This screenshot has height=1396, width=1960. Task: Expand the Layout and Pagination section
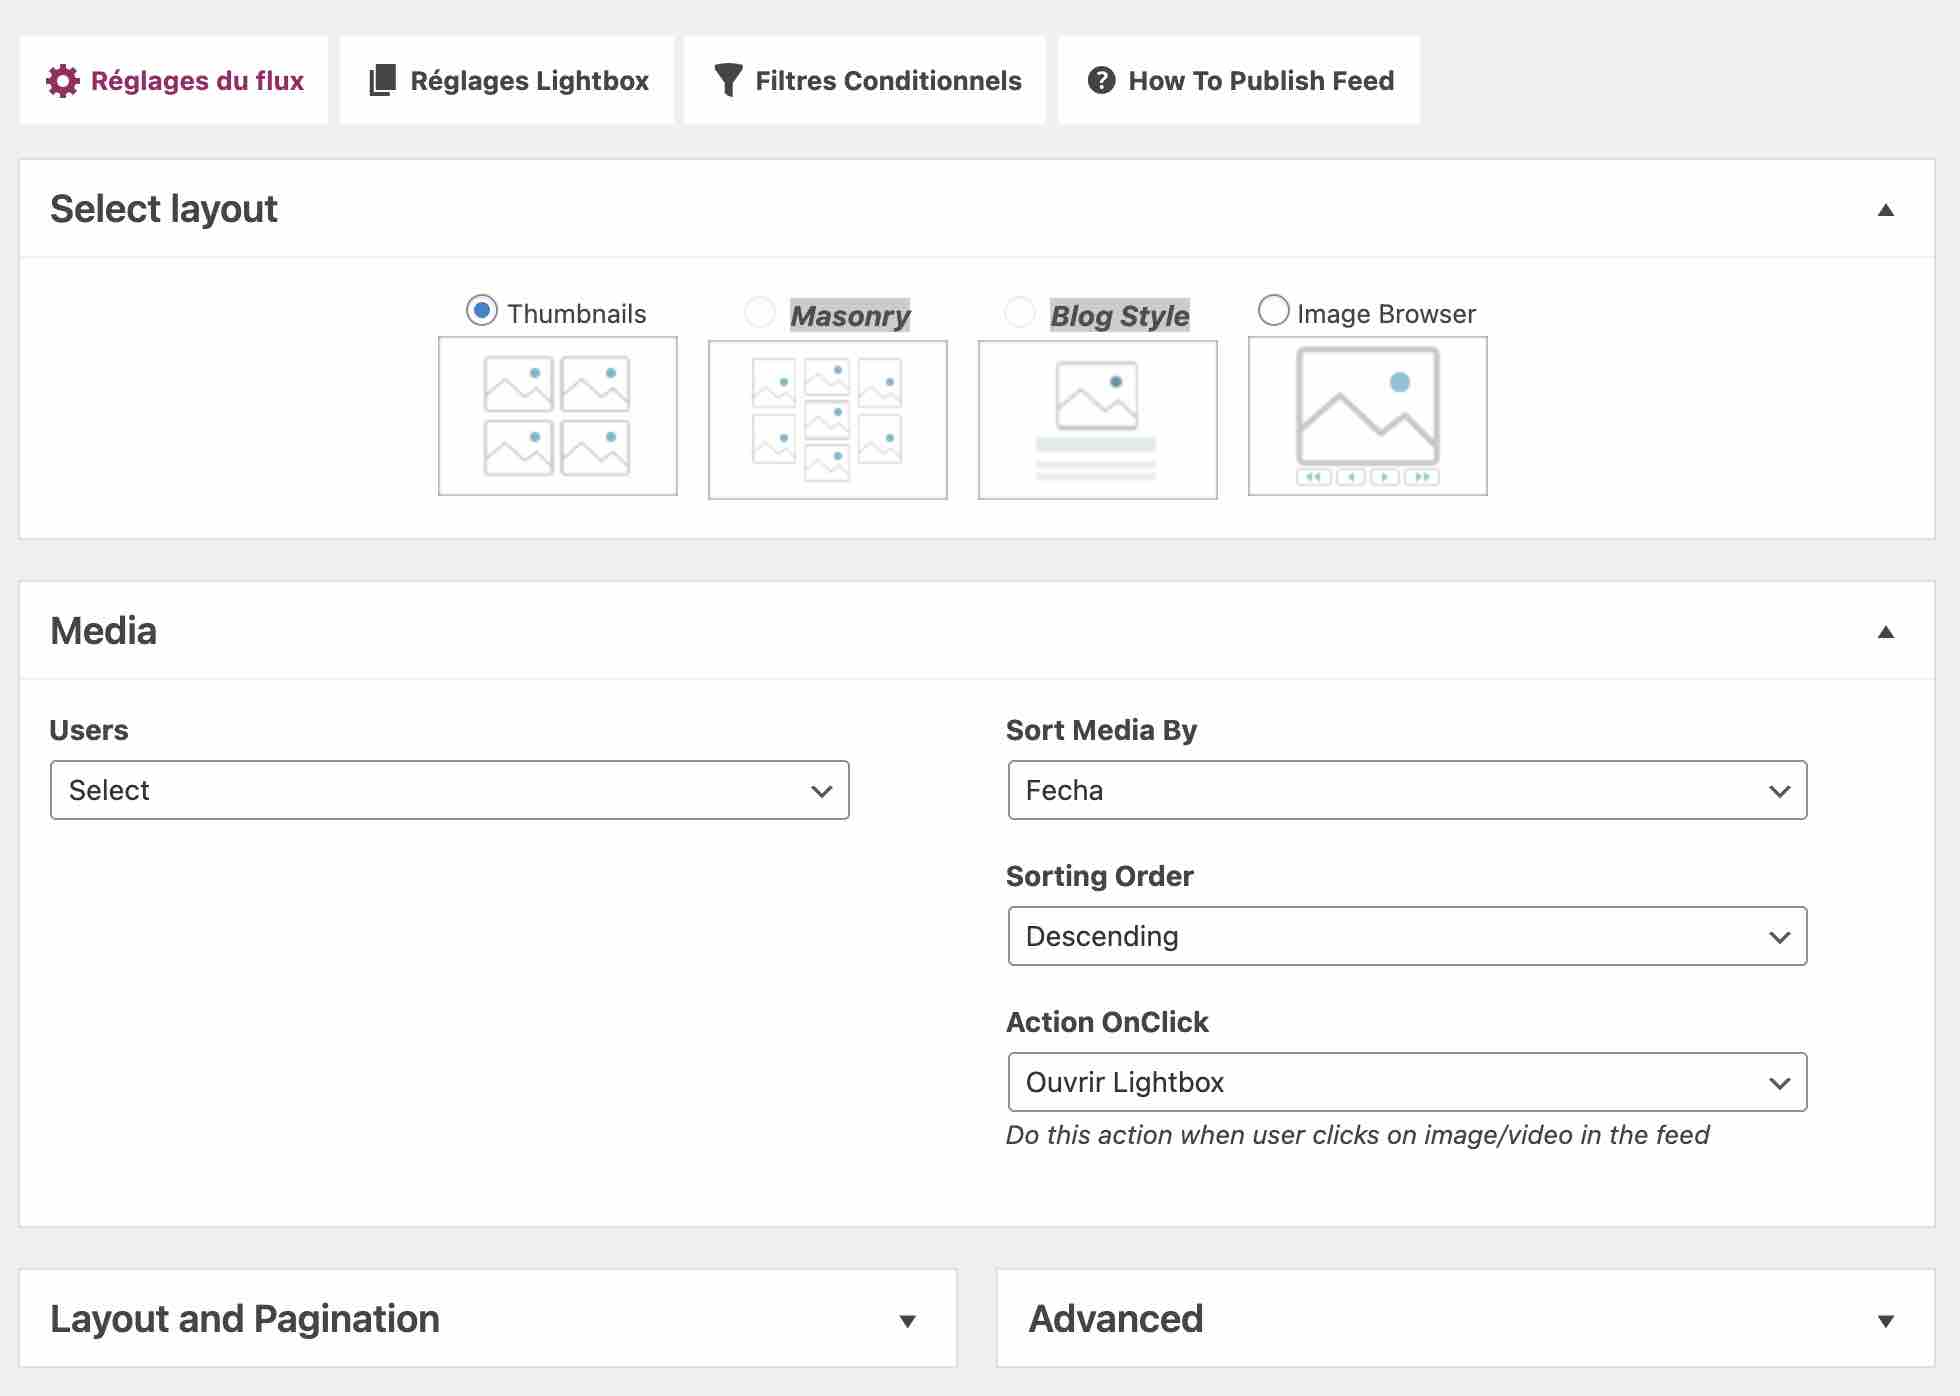(x=907, y=1320)
